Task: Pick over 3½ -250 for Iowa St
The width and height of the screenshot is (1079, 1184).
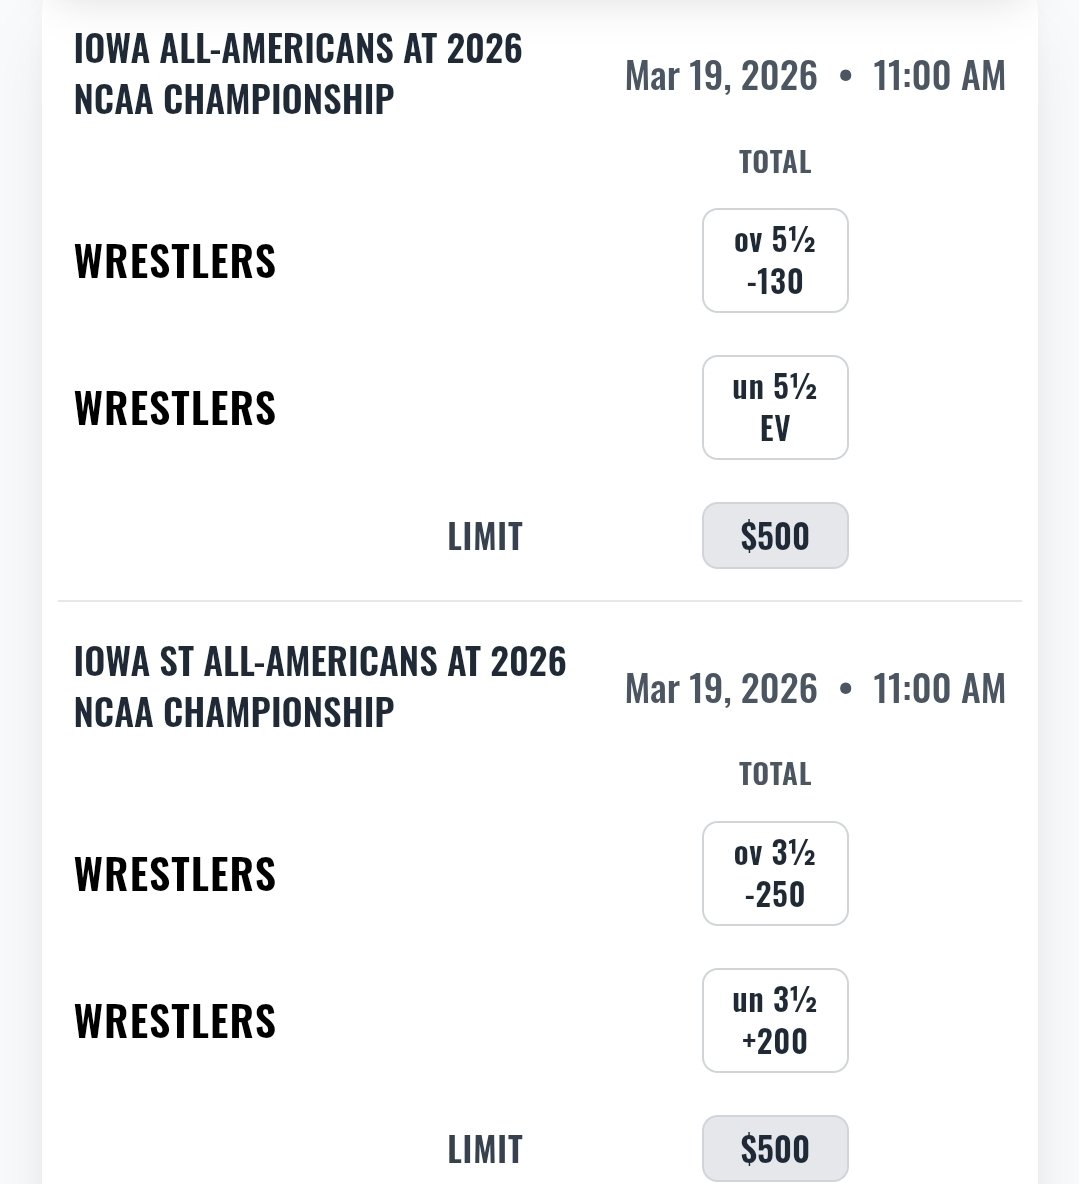Action: pos(775,874)
